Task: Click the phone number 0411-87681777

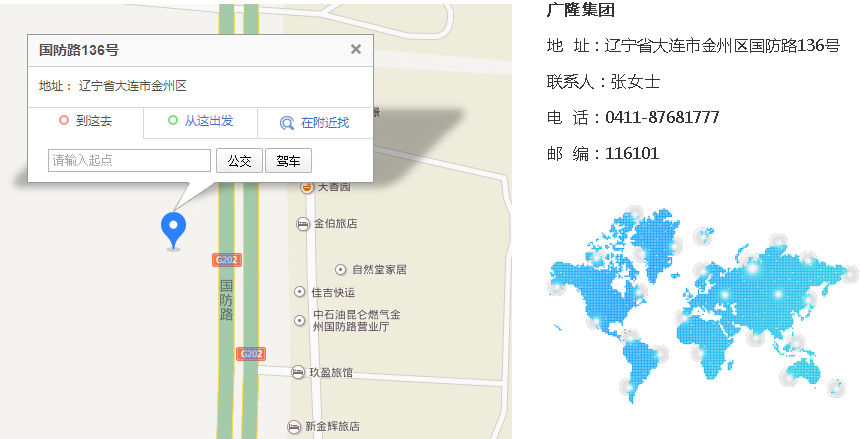Action: [x=662, y=117]
